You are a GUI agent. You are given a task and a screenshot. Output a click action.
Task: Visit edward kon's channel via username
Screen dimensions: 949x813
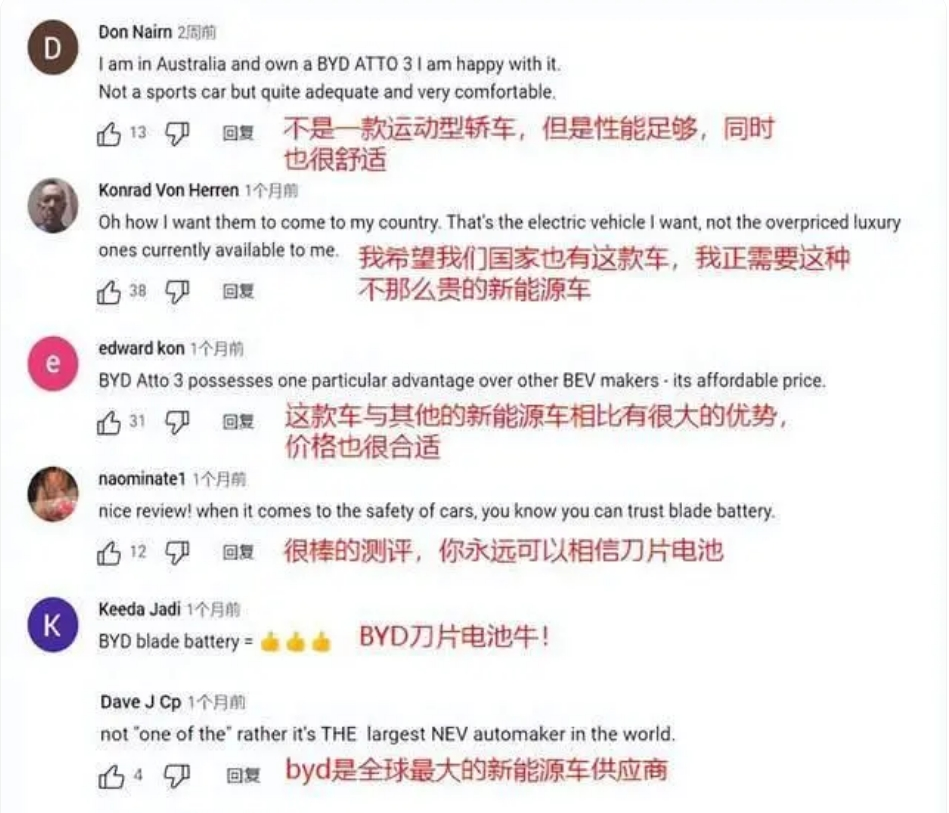tap(141, 349)
